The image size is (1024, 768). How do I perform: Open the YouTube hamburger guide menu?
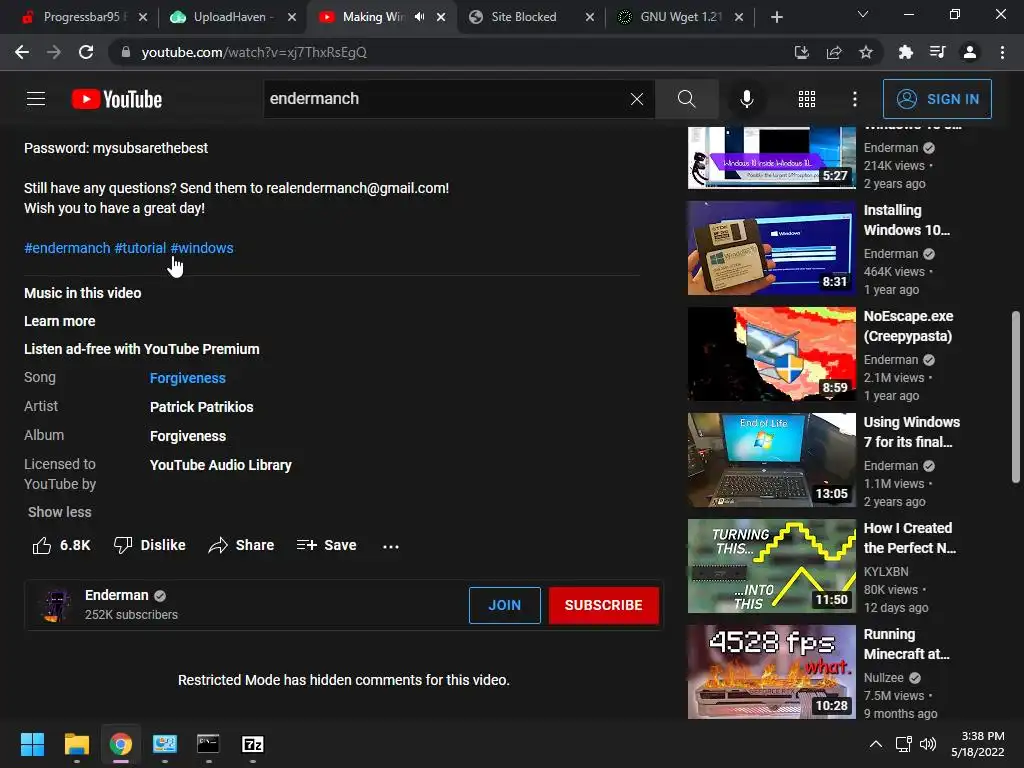36,99
